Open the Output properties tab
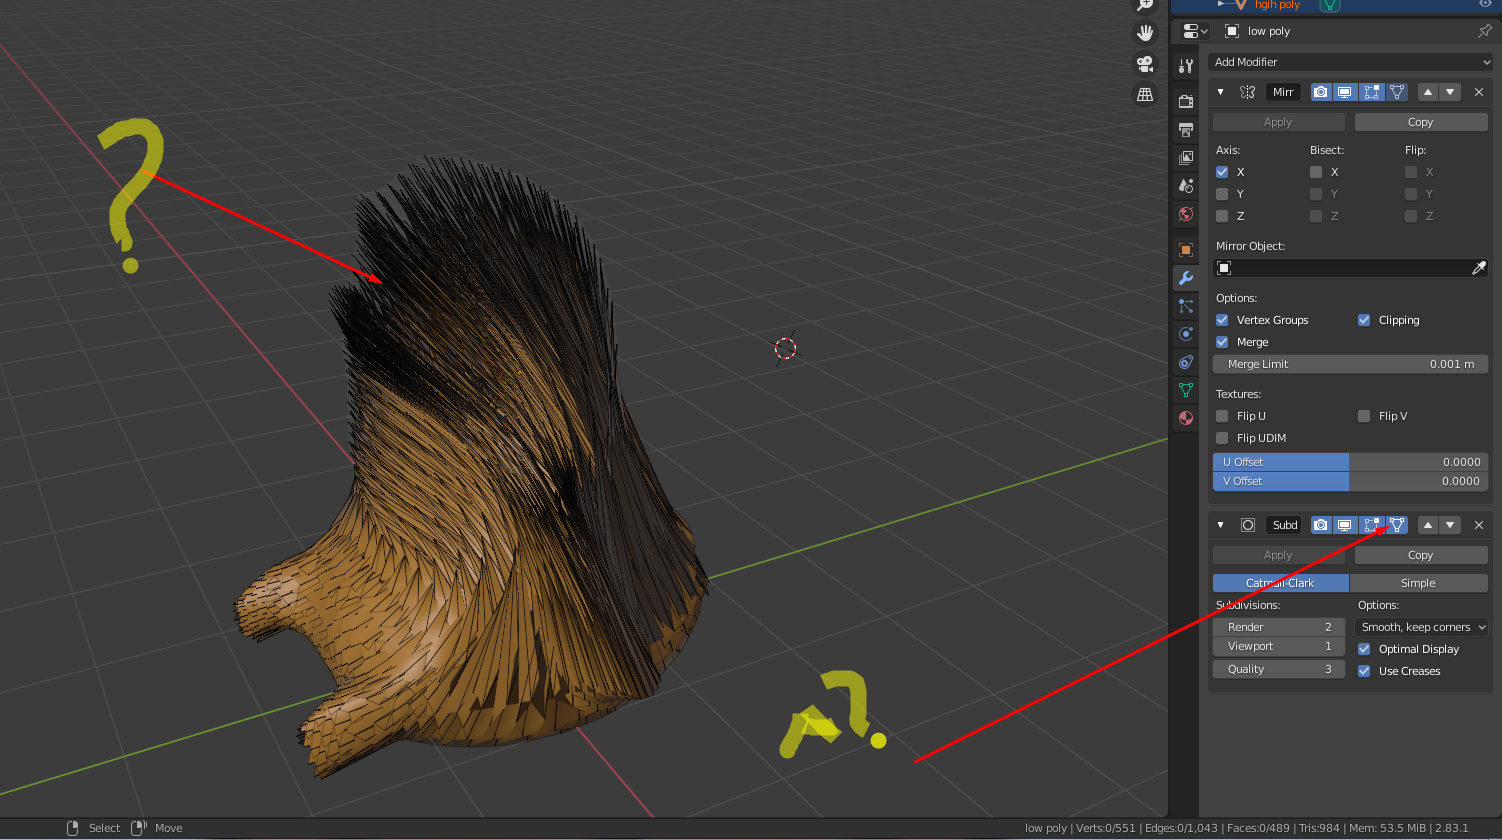Image resolution: width=1502 pixels, height=840 pixels. 1186,129
